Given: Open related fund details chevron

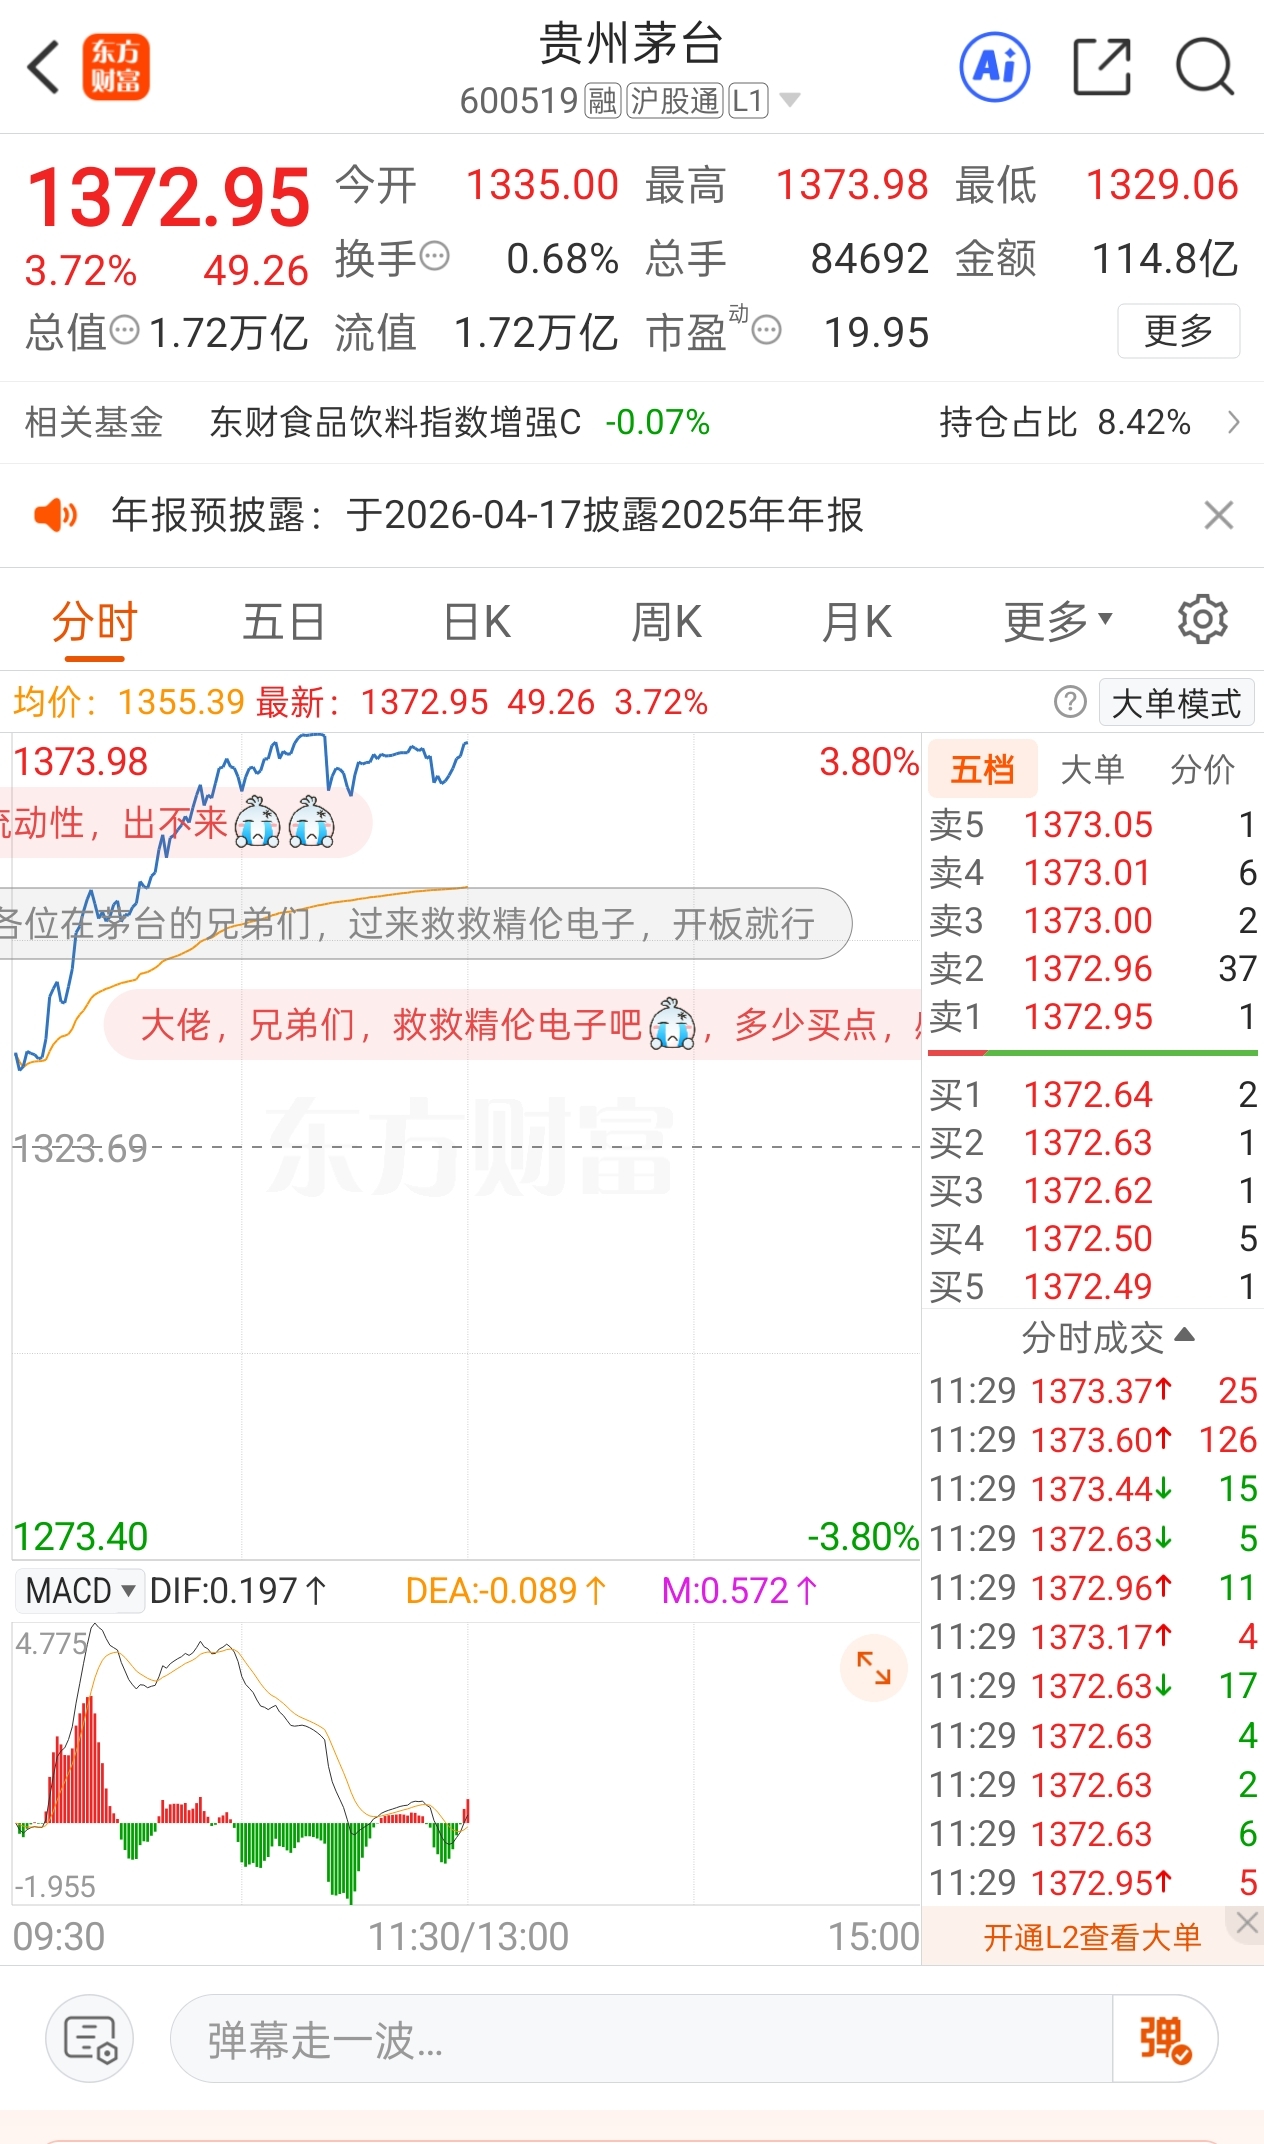Looking at the screenshot, I should pyautogui.click(x=1234, y=422).
